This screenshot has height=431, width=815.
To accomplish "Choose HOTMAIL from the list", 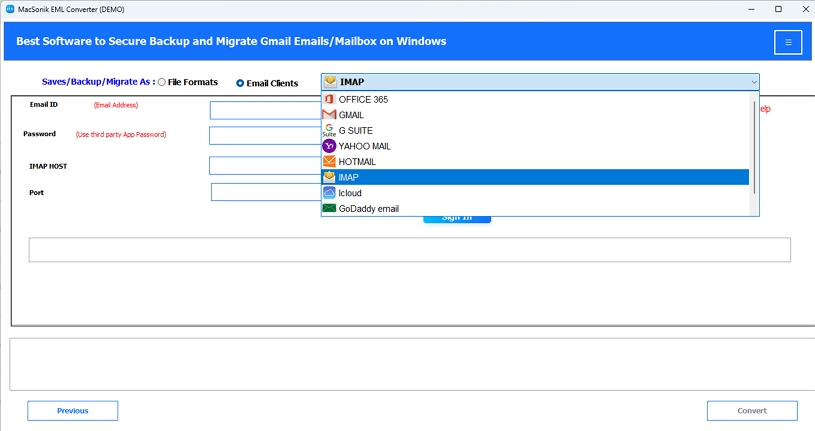I will 535,162.
